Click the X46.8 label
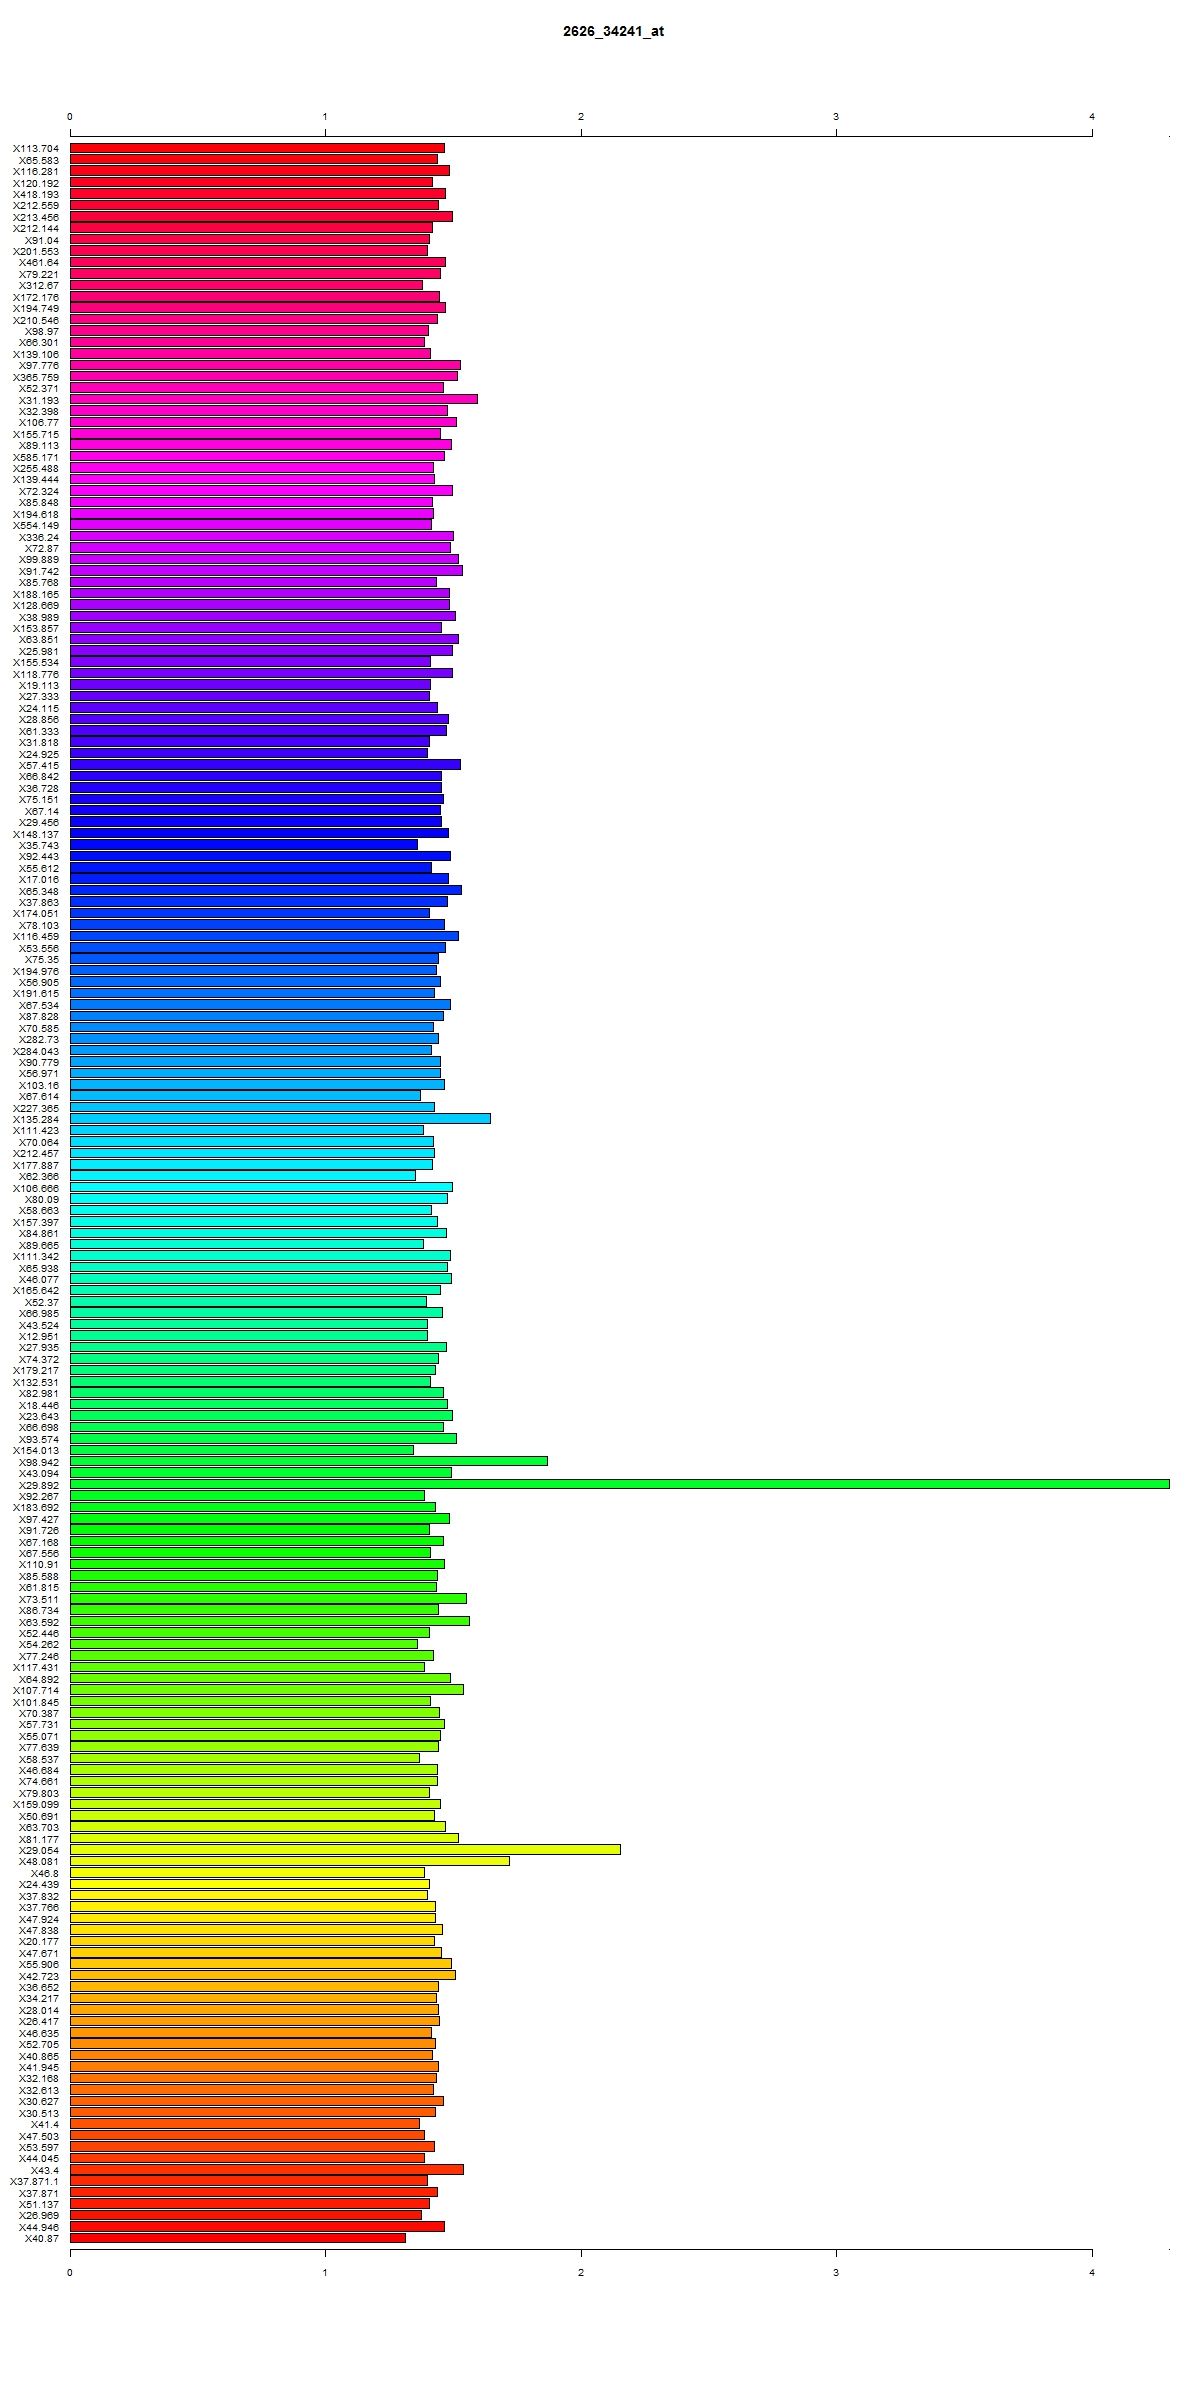The image size is (1200, 2400). tap(45, 1873)
